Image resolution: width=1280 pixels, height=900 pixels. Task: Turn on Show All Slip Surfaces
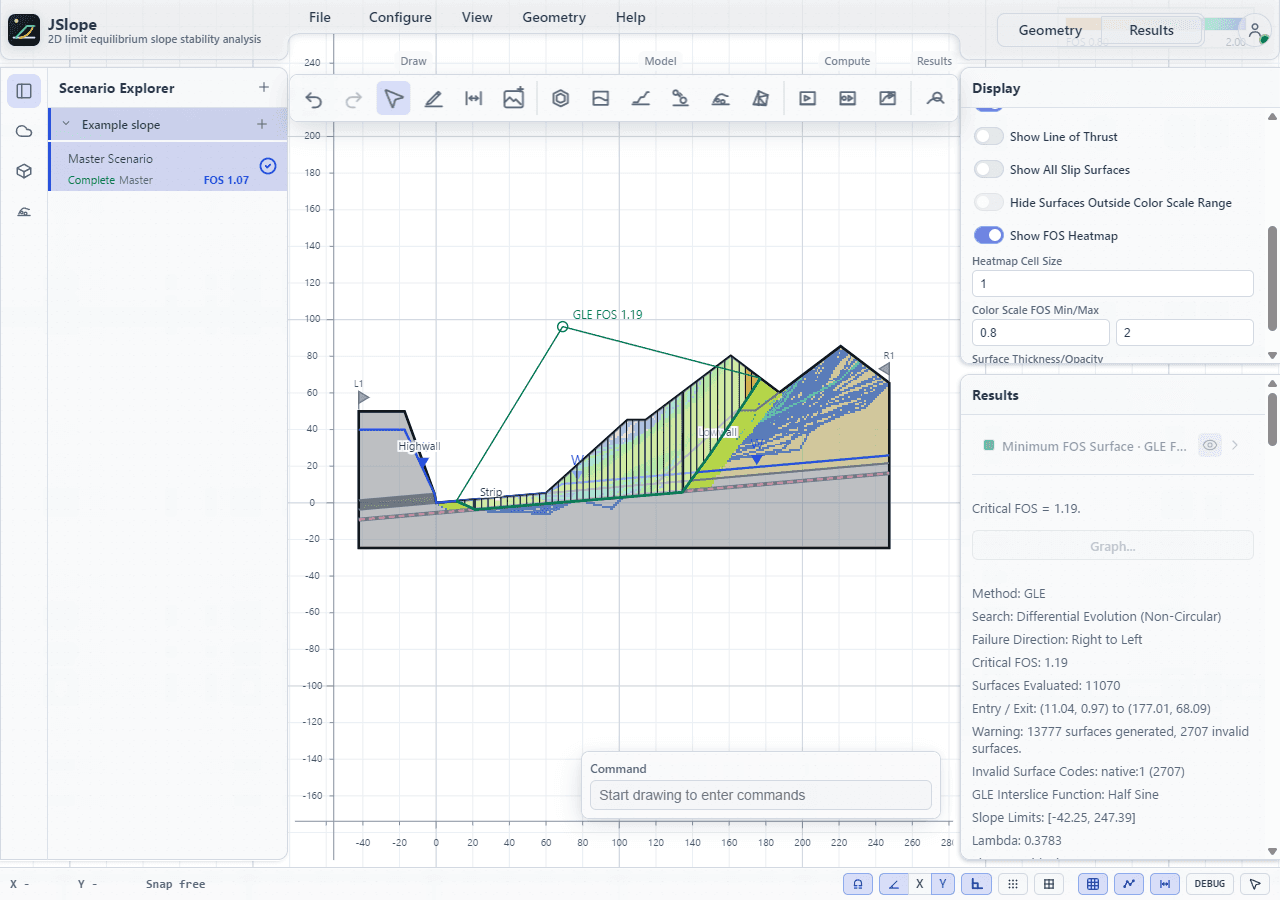[989, 170]
